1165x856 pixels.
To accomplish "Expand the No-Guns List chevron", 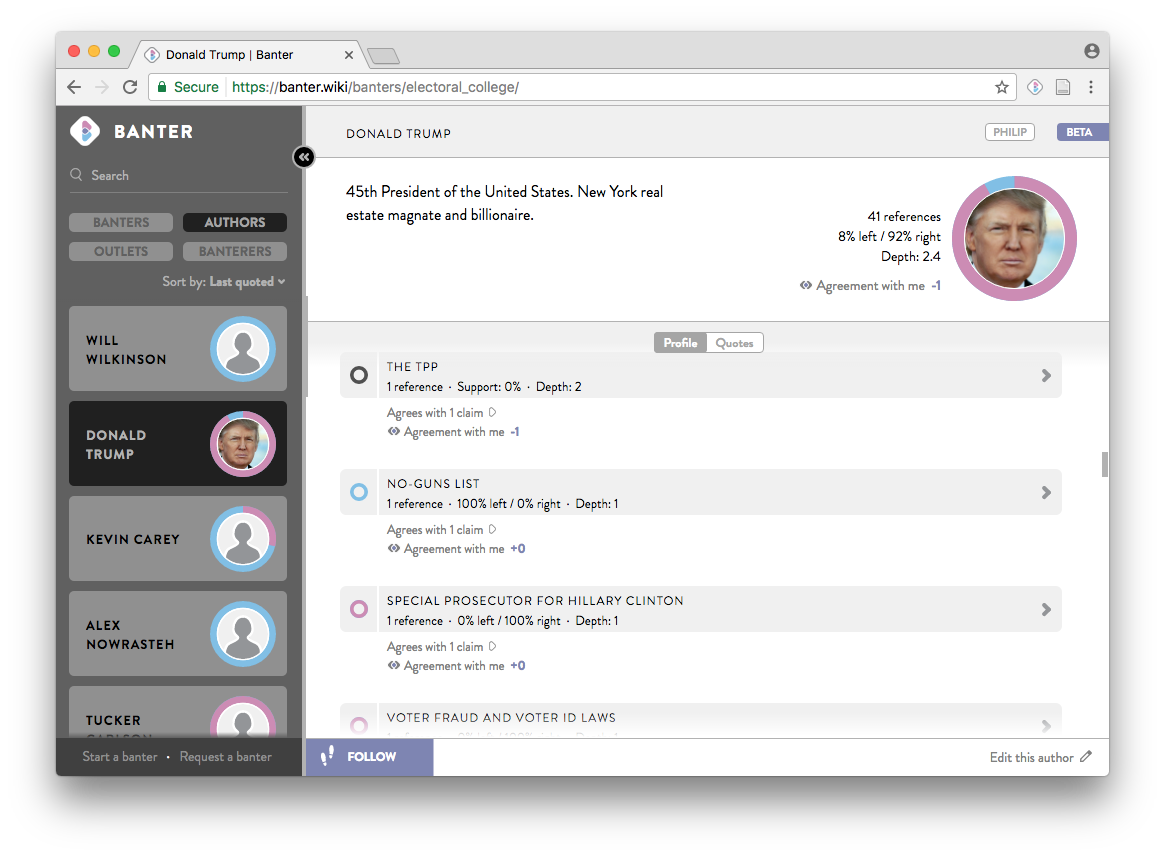I will click(1046, 492).
